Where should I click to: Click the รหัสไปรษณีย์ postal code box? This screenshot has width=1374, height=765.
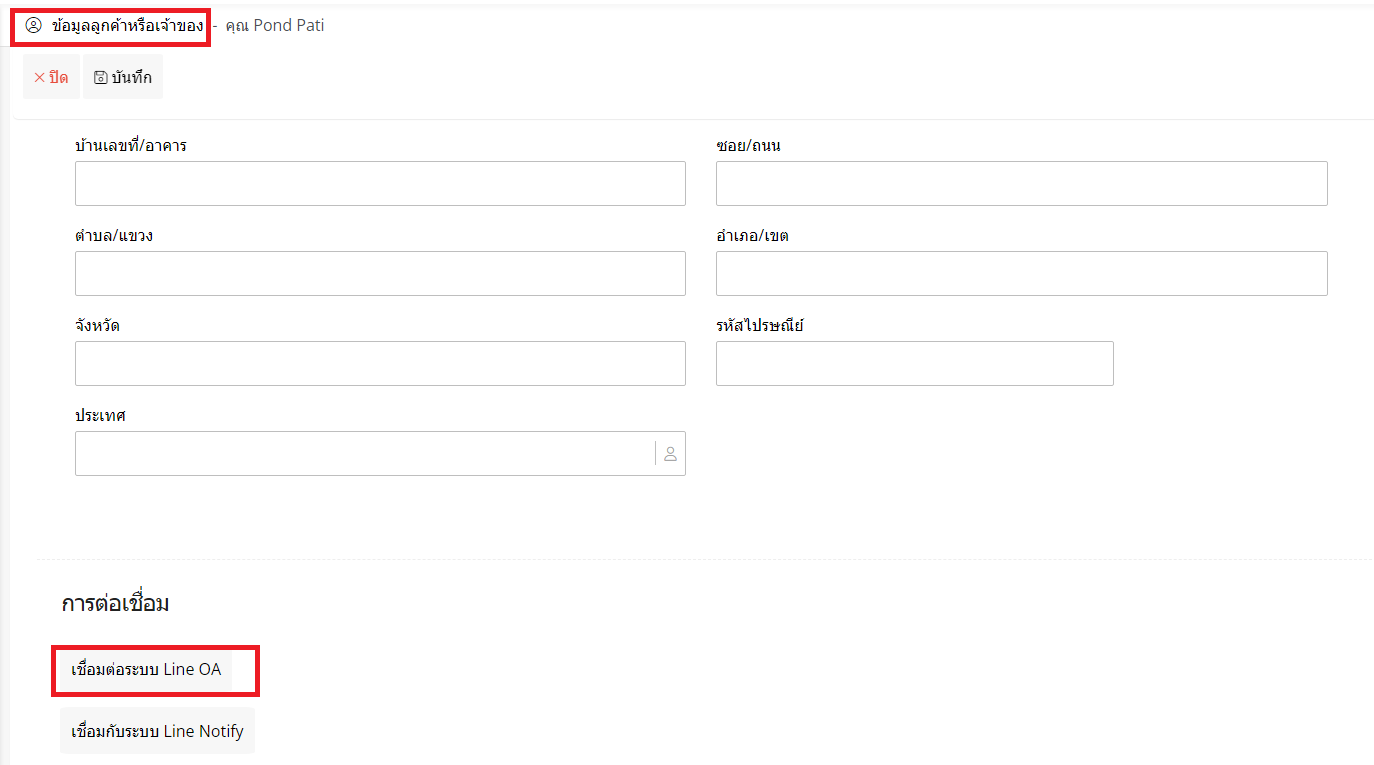(x=914, y=364)
